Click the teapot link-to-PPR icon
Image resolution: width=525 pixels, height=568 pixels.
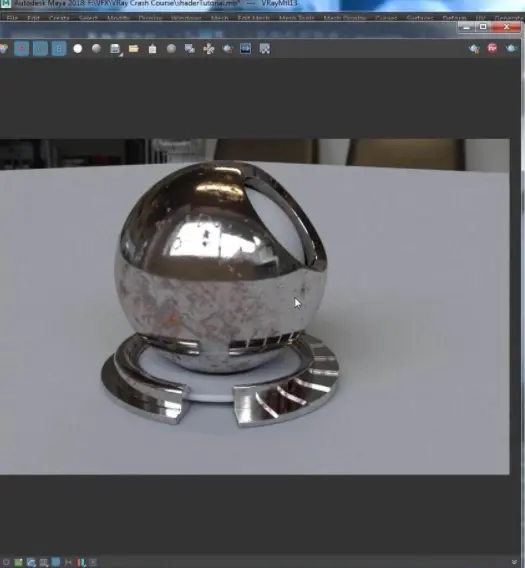coord(228,49)
